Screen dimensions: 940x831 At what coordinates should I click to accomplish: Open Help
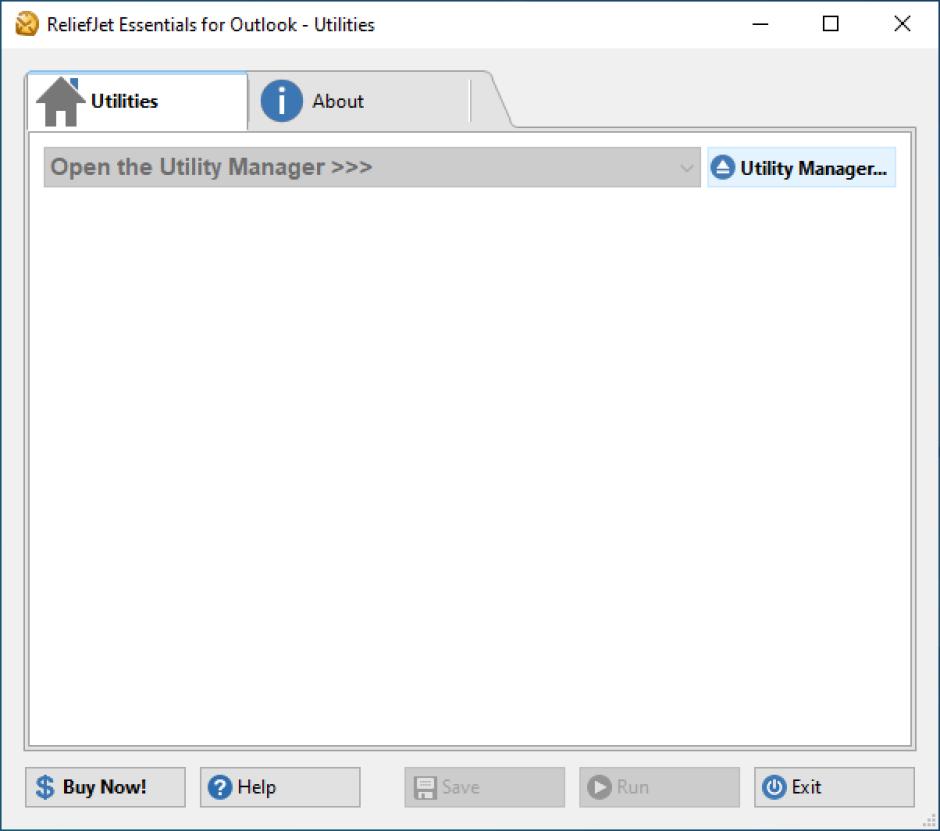pos(280,787)
